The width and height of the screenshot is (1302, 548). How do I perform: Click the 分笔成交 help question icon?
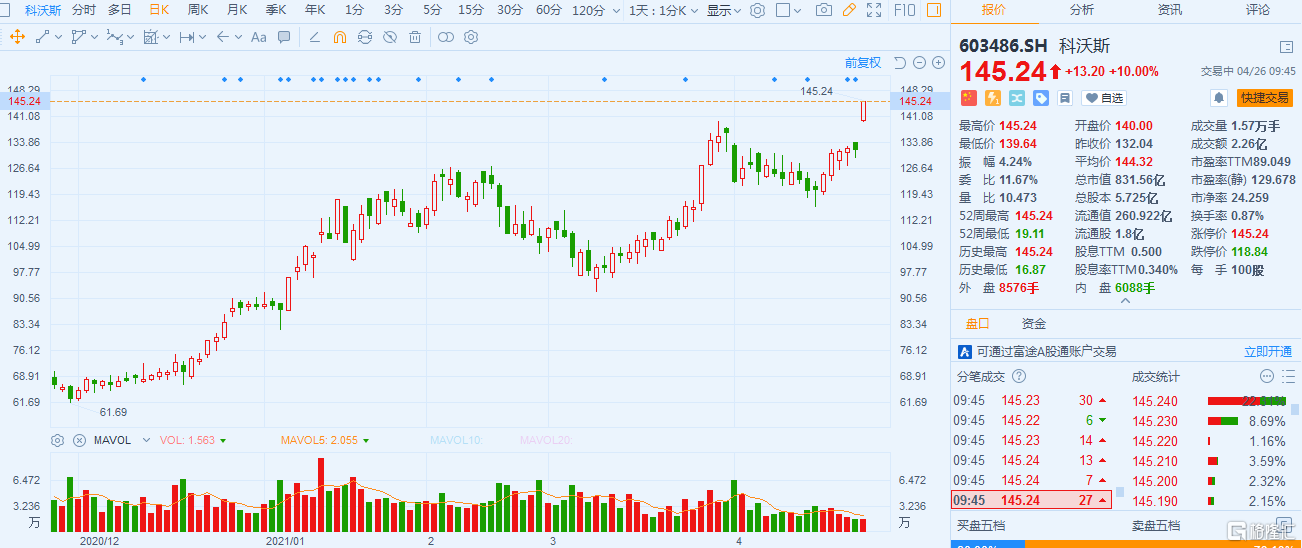pos(1019,377)
